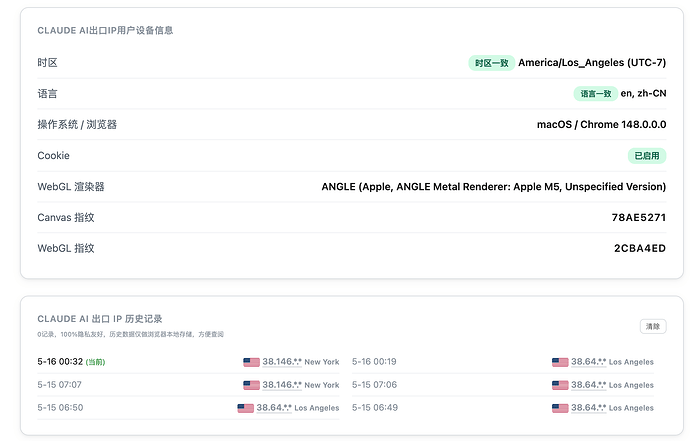
Task: Click the 已启用 cookie enabled badge
Action: (x=646, y=155)
